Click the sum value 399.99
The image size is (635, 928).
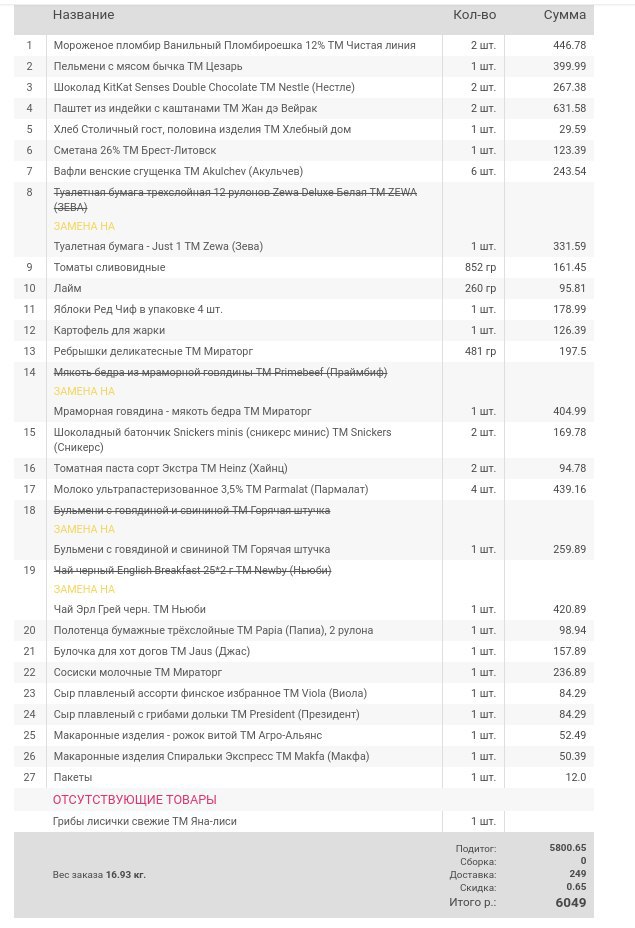pyautogui.click(x=569, y=66)
